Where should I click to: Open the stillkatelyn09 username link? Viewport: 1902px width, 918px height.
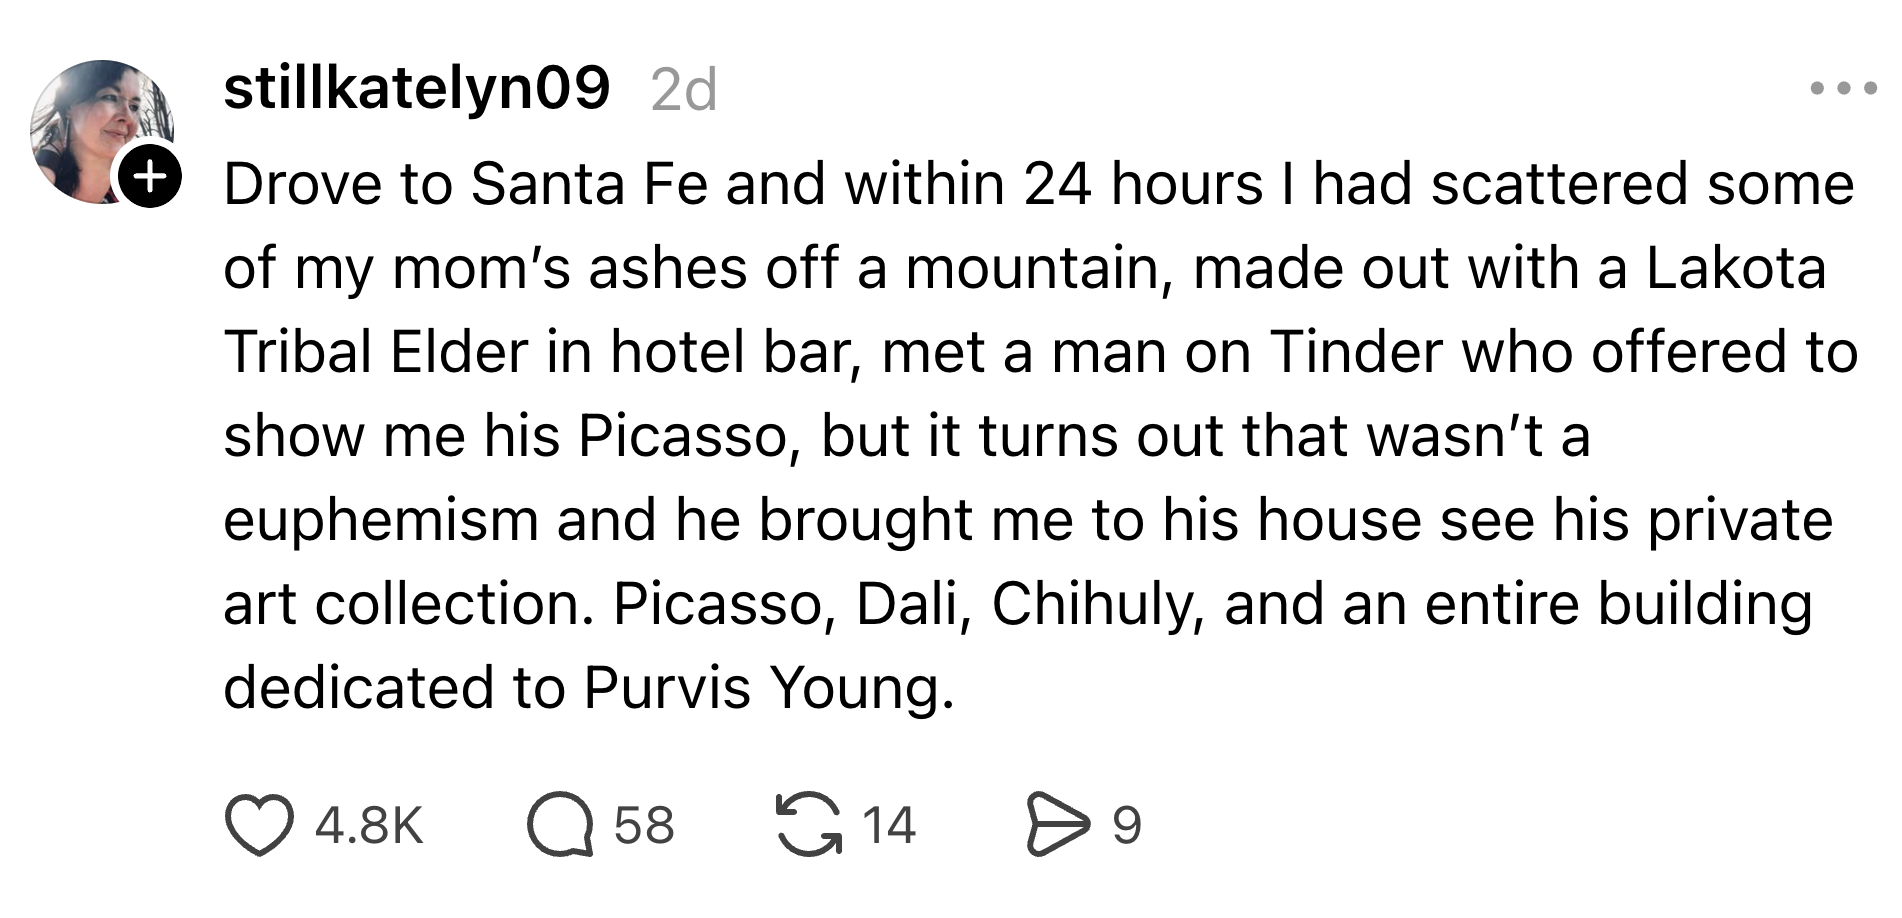pyautogui.click(x=416, y=88)
